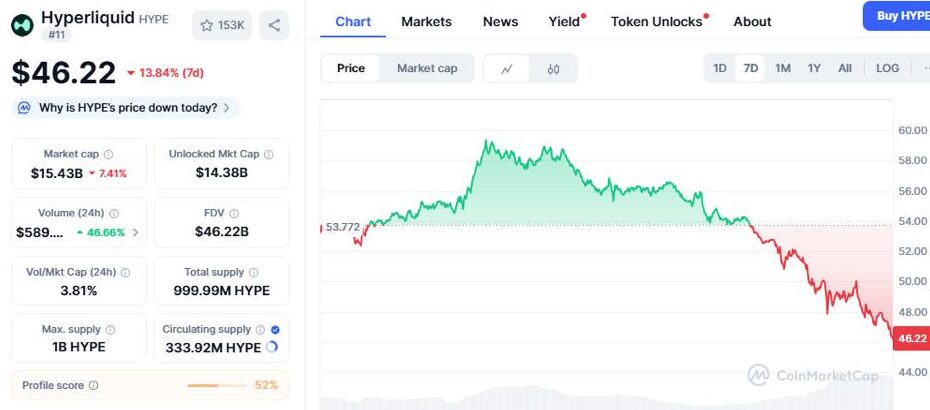
Task: Click the Hyperliquid logo icon
Action: tap(22, 25)
